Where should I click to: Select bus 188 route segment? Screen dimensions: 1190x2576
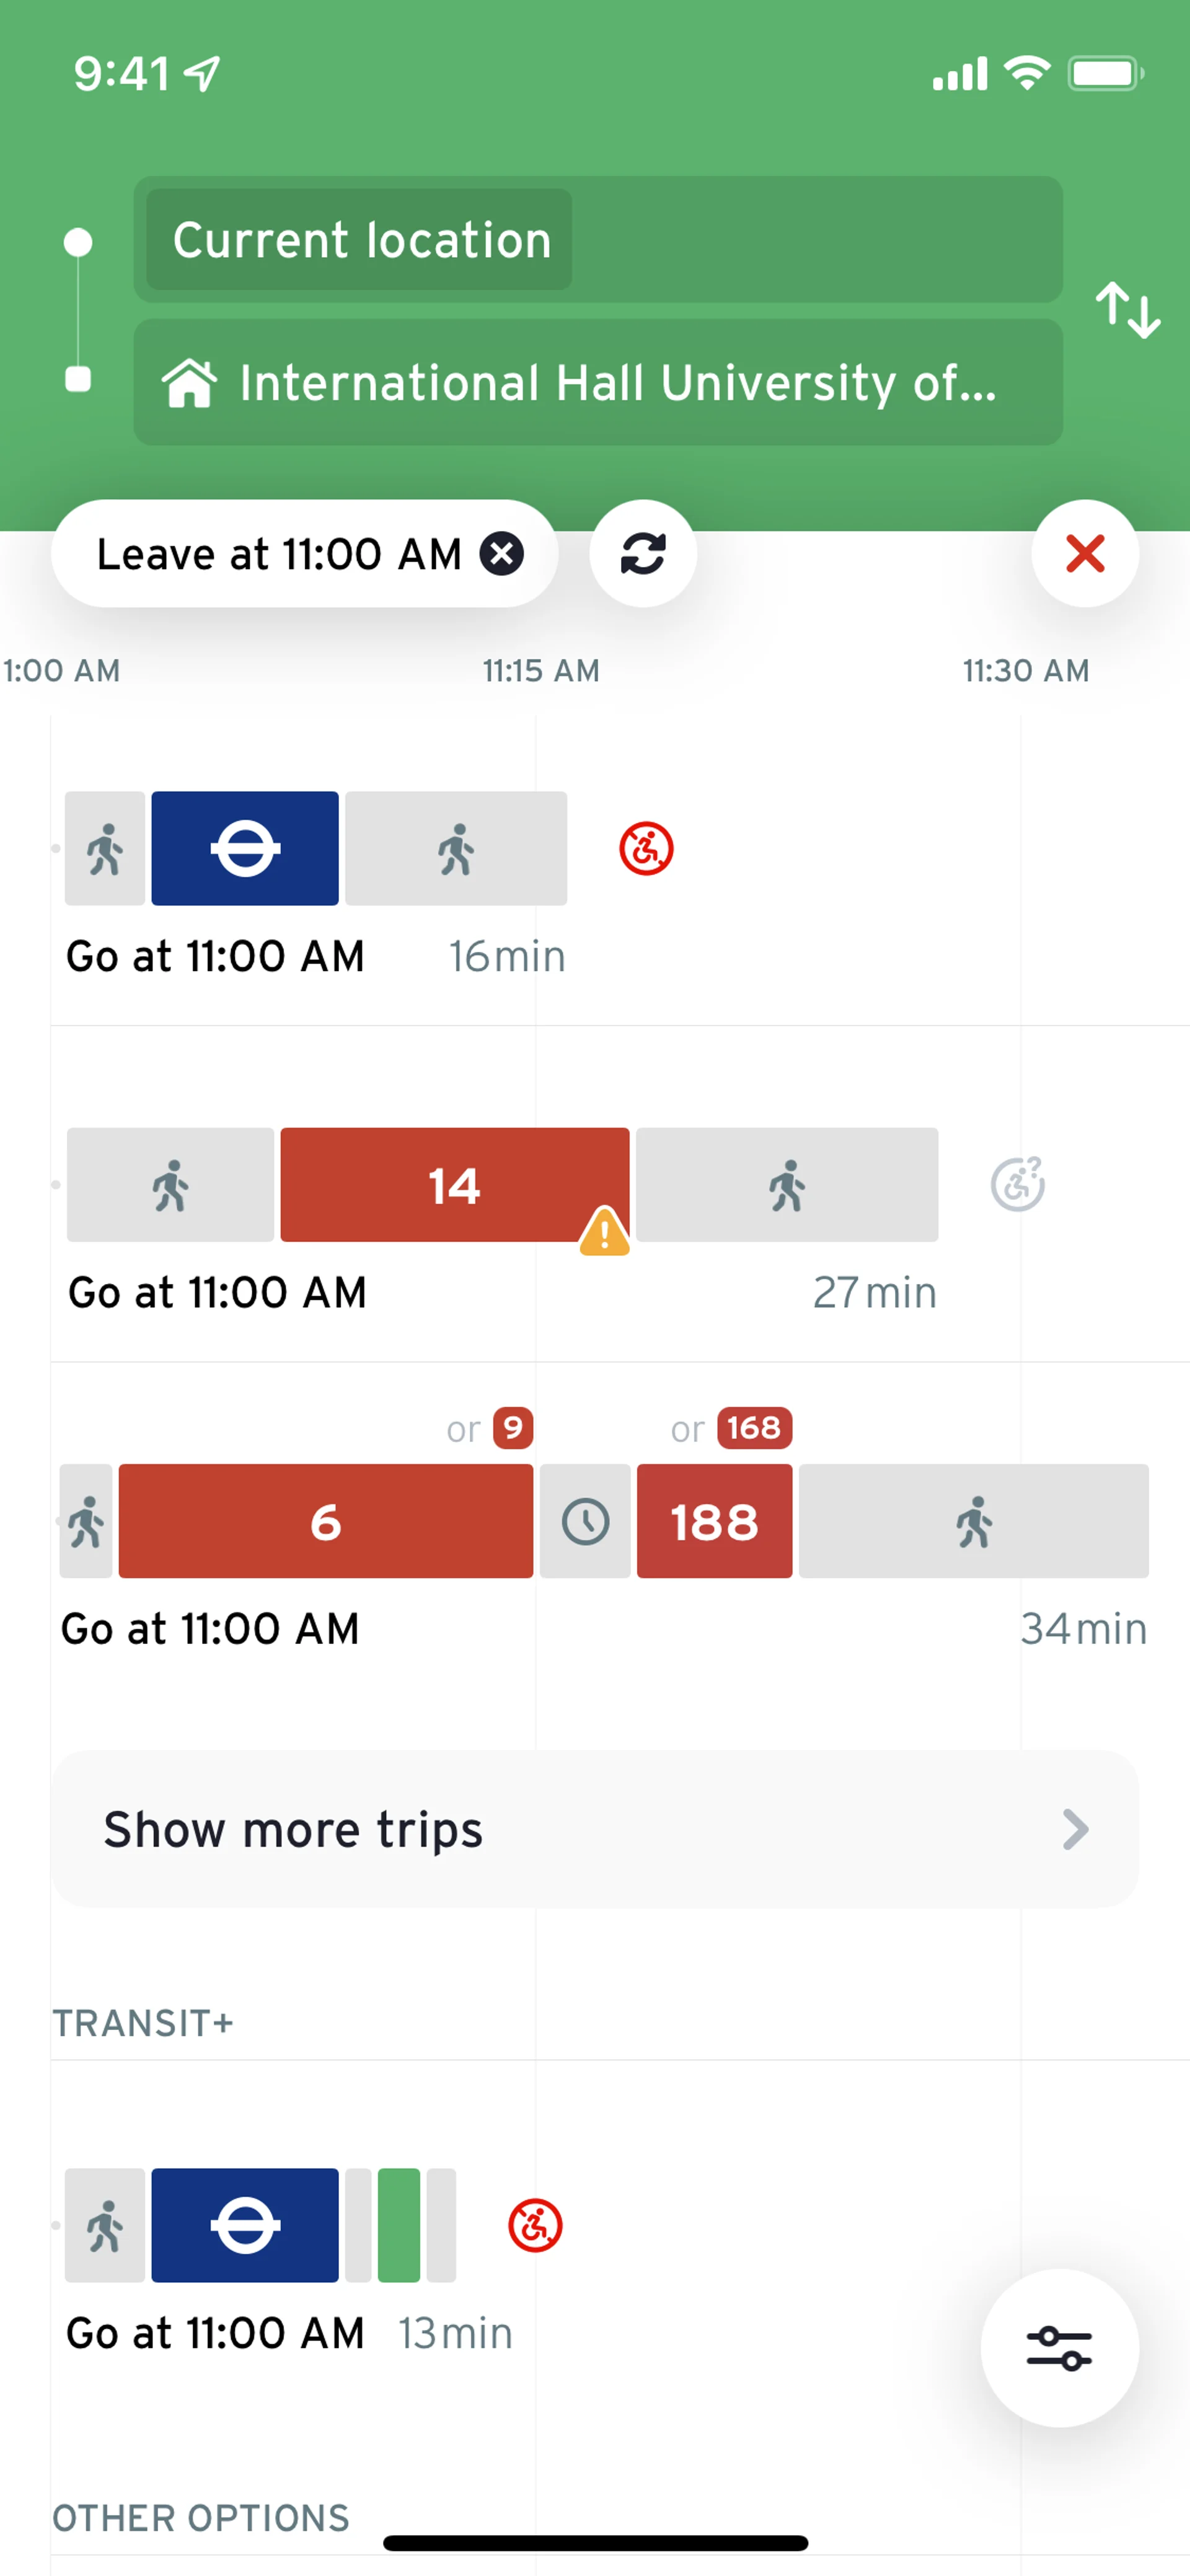[x=714, y=1521]
